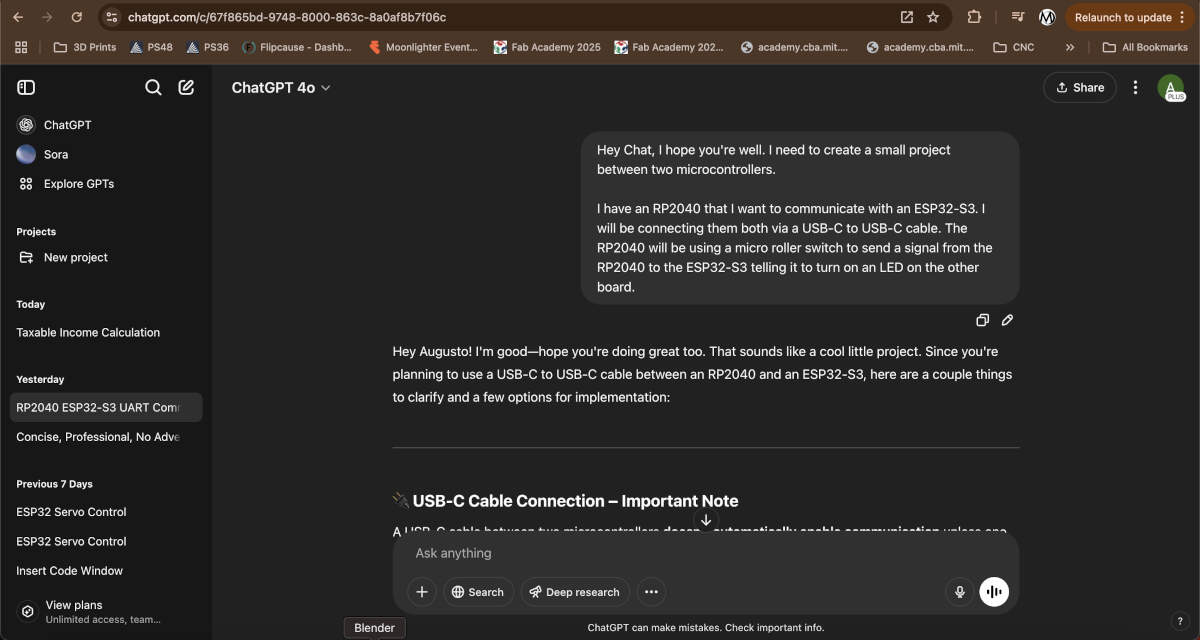This screenshot has height=640, width=1200.
Task: Open the Moonlighter Event bookmark
Action: point(424,47)
